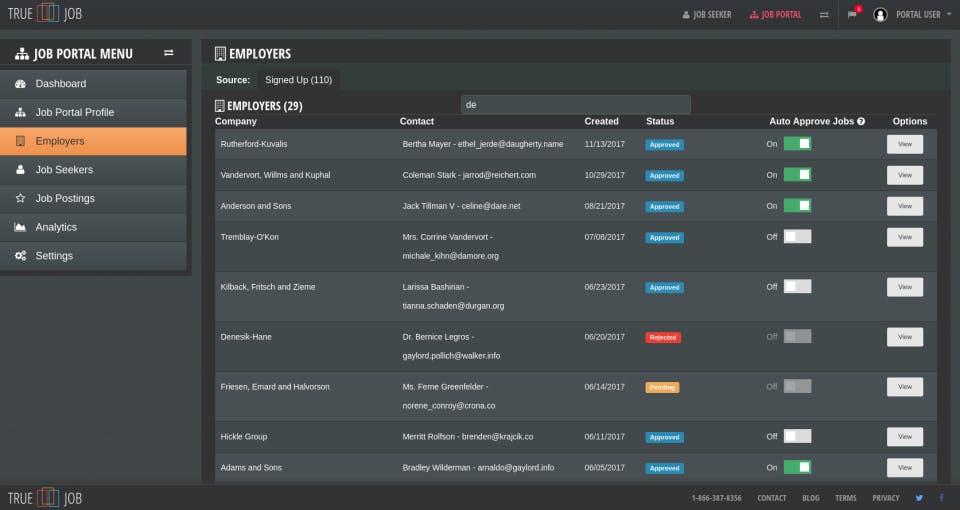Image resolution: width=960 pixels, height=510 pixels.
Task: Click the Employers building icon in sidebar
Action: [x=20, y=141]
